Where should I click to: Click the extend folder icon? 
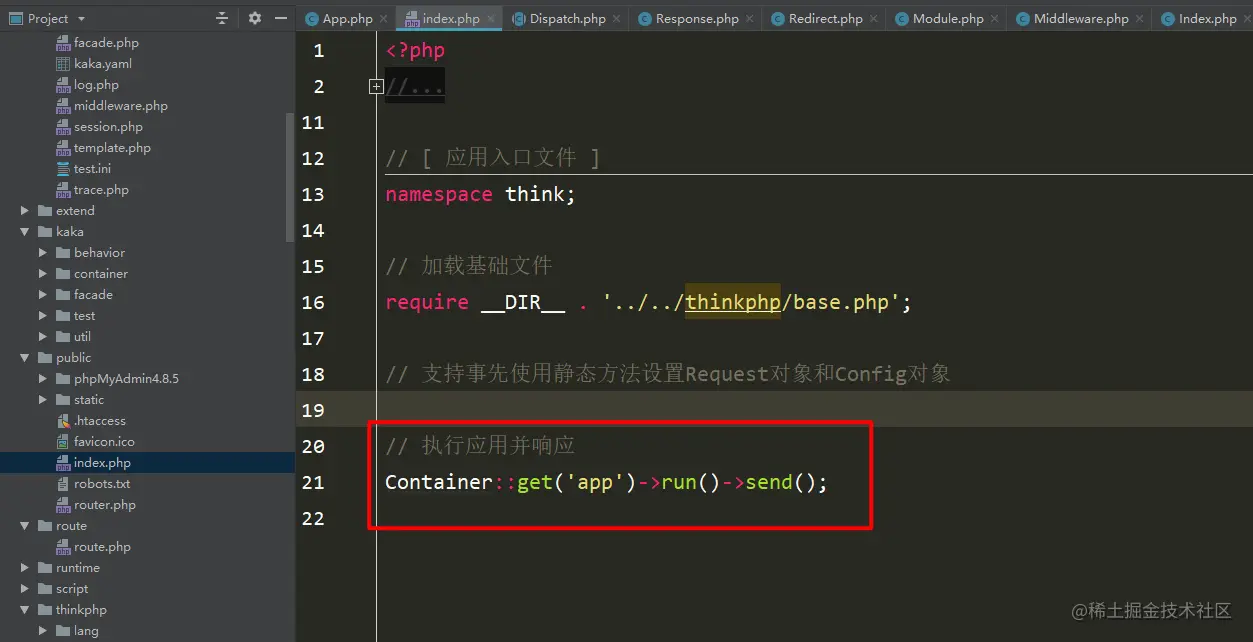[45, 211]
